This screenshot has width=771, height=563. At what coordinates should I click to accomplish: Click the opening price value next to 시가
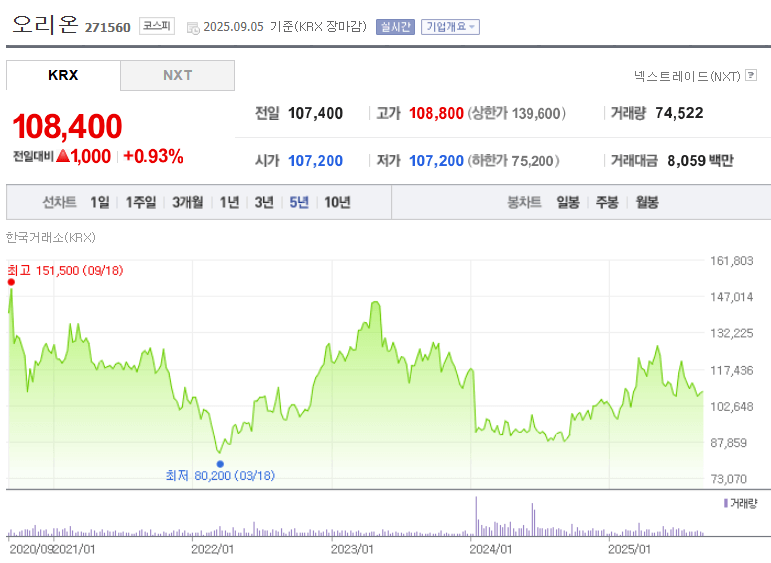[315, 161]
